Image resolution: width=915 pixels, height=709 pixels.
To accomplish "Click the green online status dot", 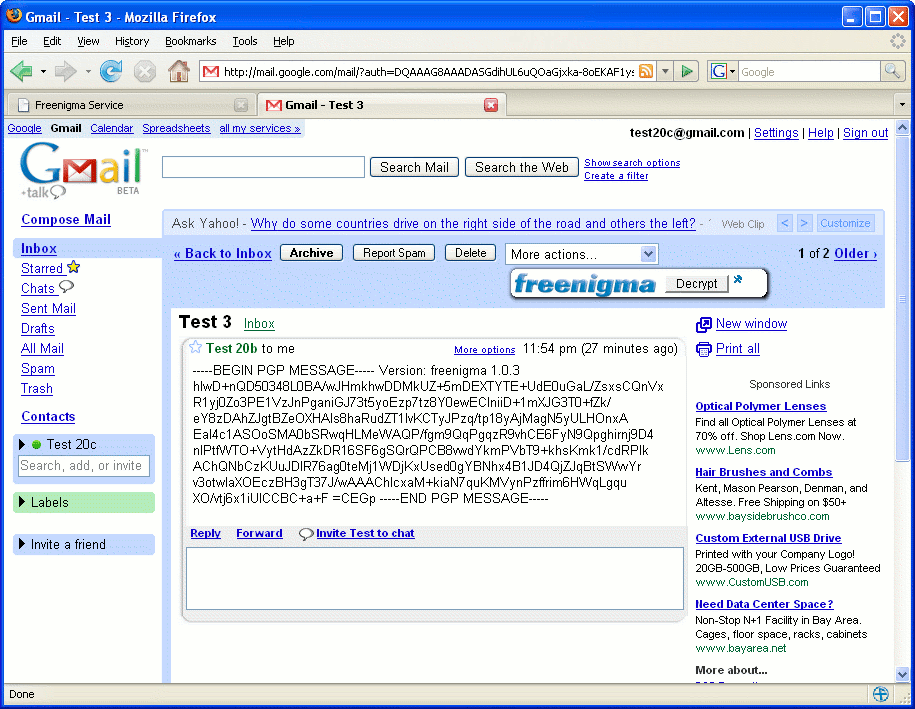I will tap(36, 445).
